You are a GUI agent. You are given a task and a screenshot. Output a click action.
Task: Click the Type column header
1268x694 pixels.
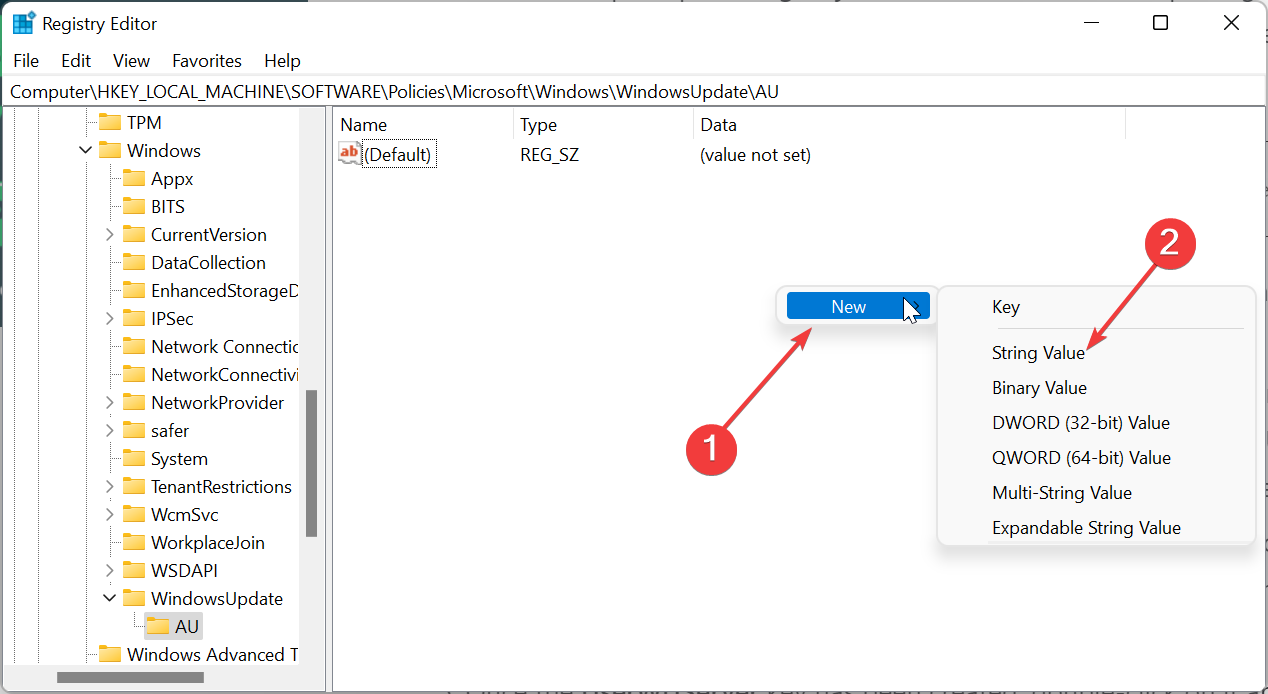[603, 125]
